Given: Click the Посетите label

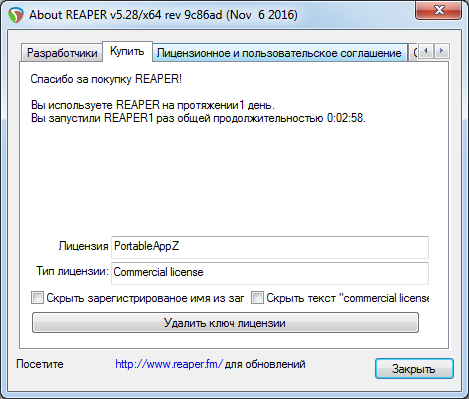Looking at the screenshot, I should (x=40, y=364).
